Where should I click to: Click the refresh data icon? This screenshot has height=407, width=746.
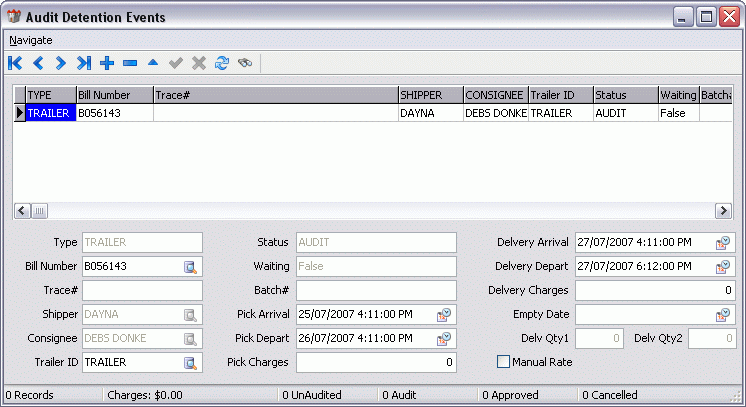pos(222,63)
